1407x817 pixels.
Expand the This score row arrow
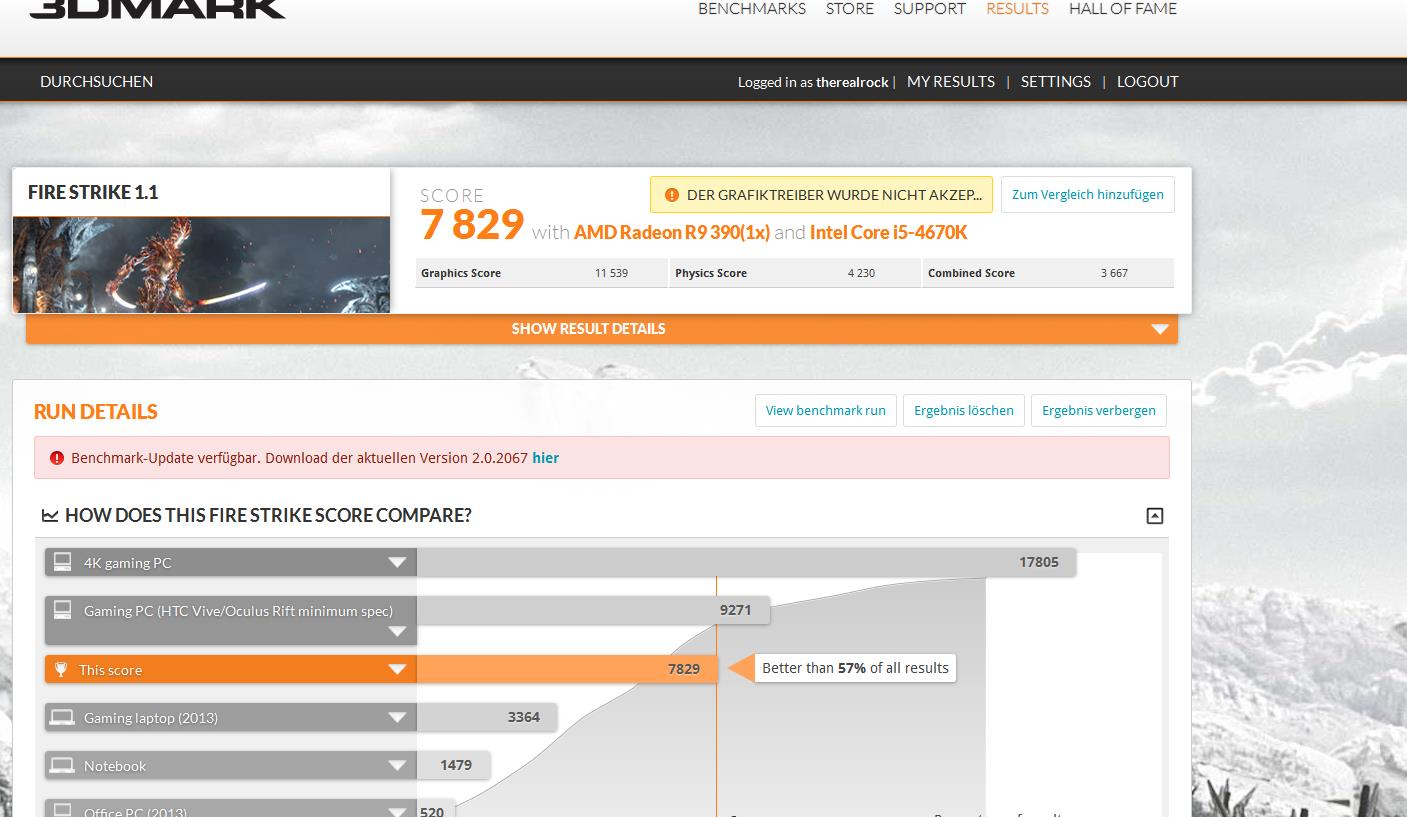[397, 670]
